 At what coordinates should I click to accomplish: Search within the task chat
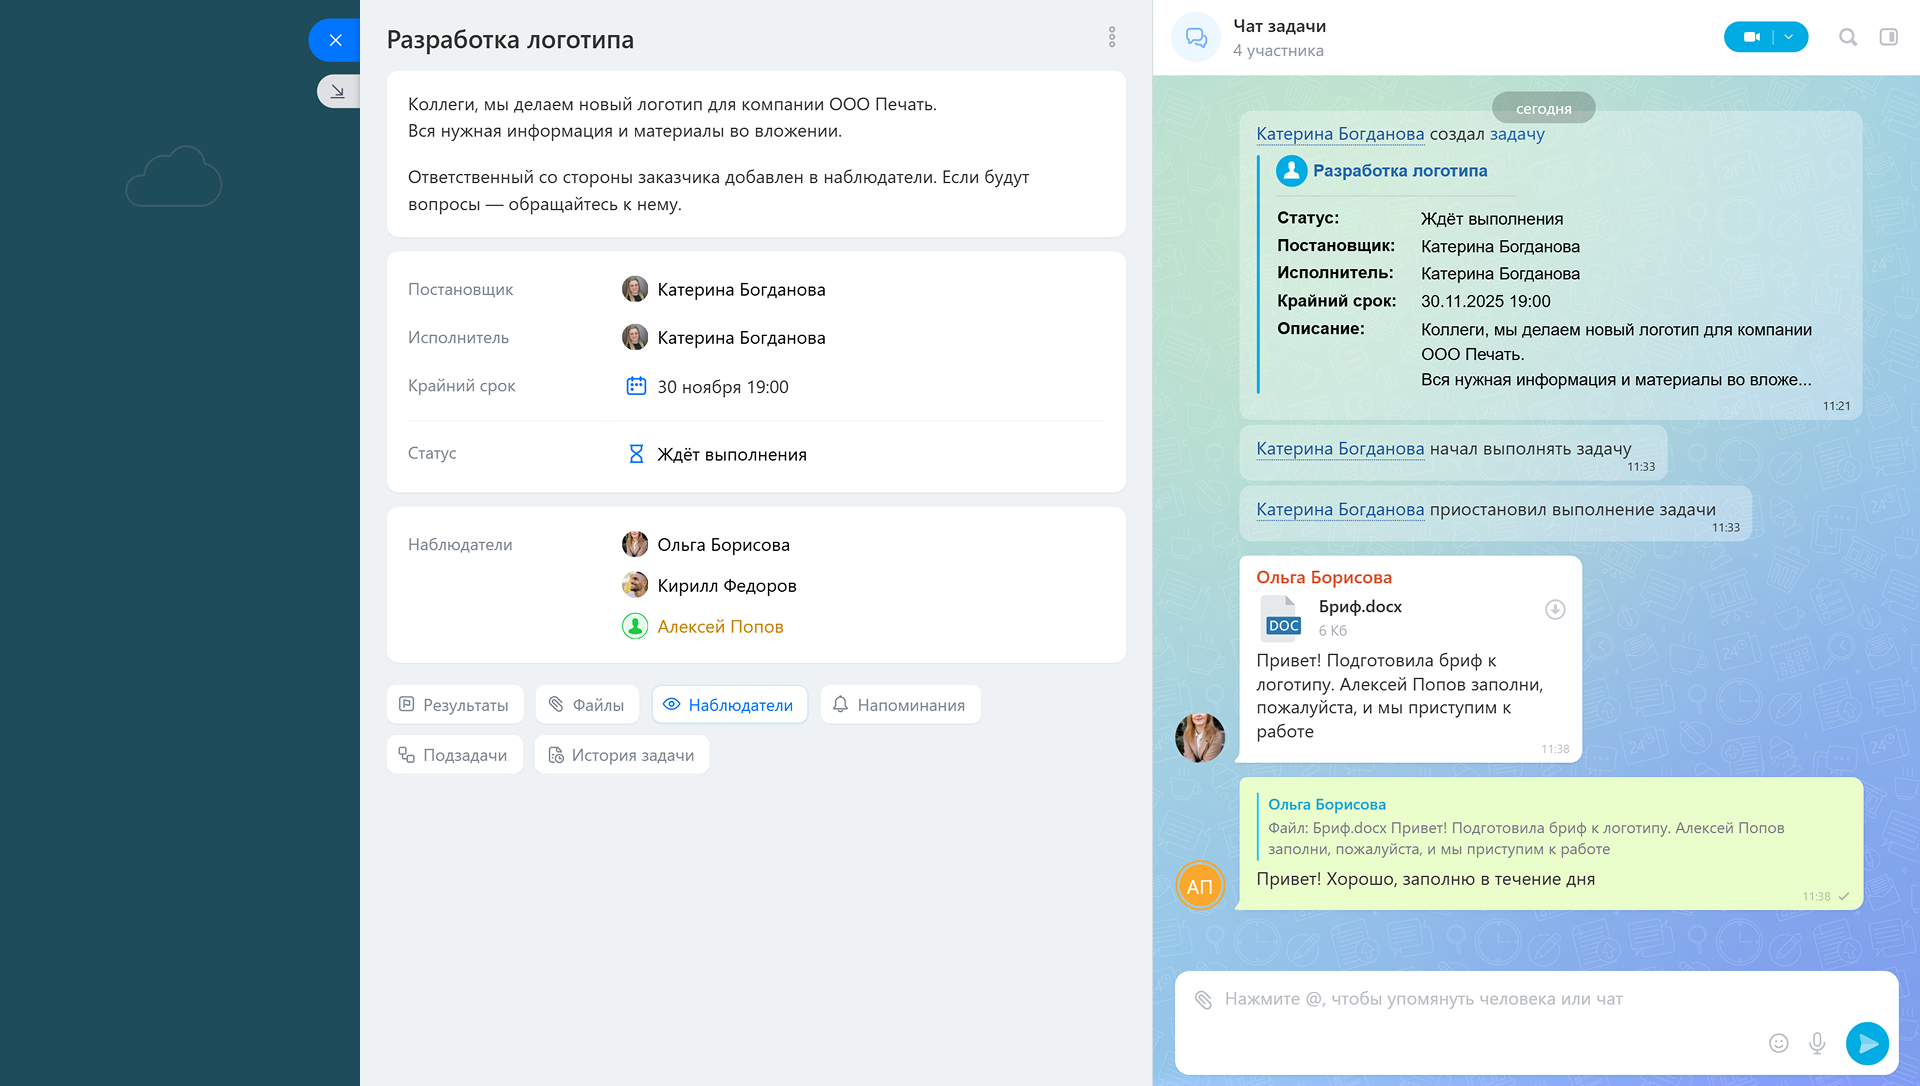pyautogui.click(x=1847, y=37)
